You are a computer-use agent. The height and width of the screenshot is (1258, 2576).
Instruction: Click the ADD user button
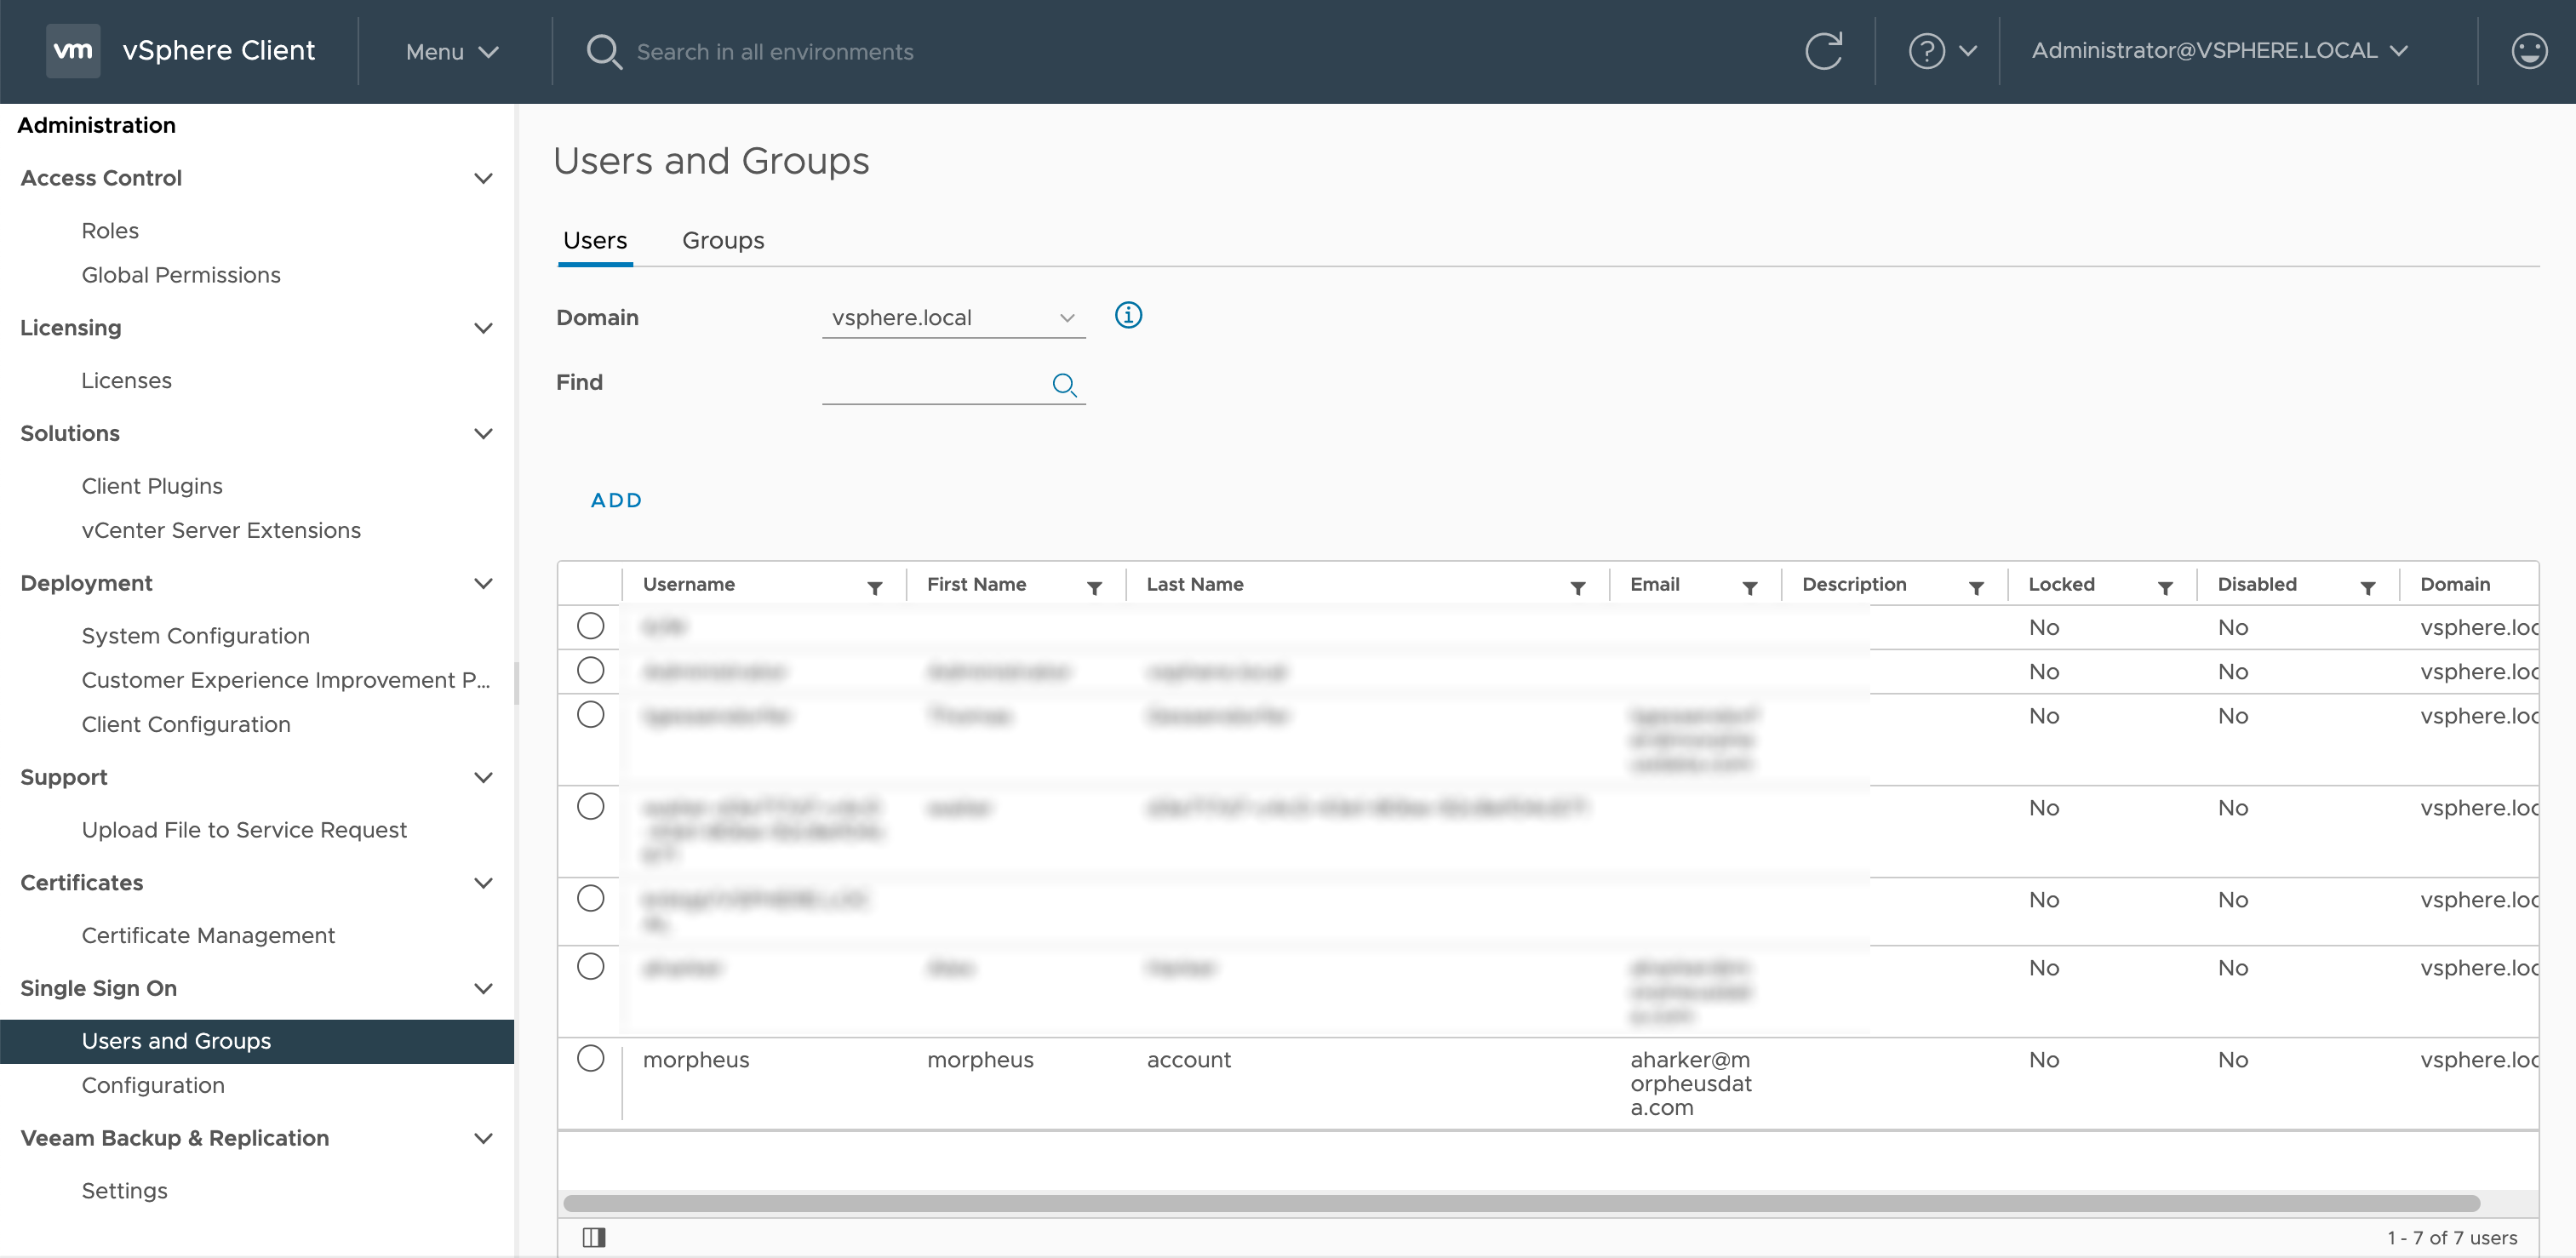click(x=616, y=500)
